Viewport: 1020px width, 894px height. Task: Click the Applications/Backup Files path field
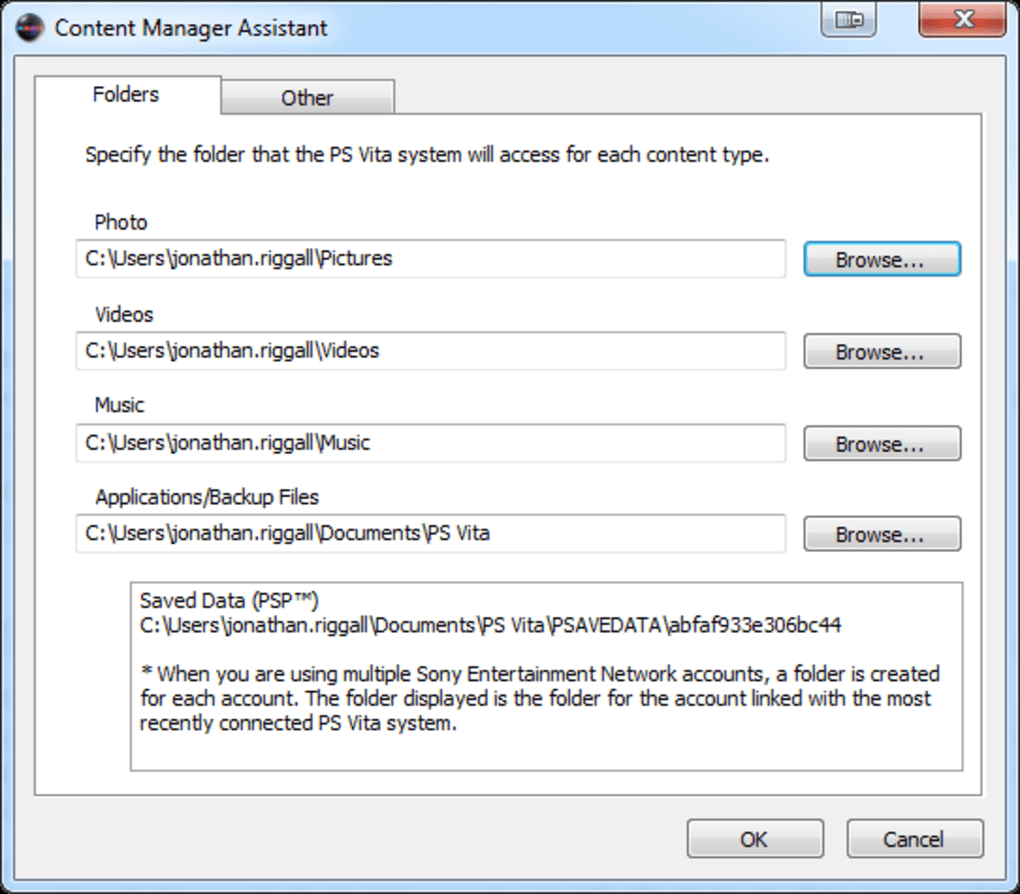click(x=430, y=534)
